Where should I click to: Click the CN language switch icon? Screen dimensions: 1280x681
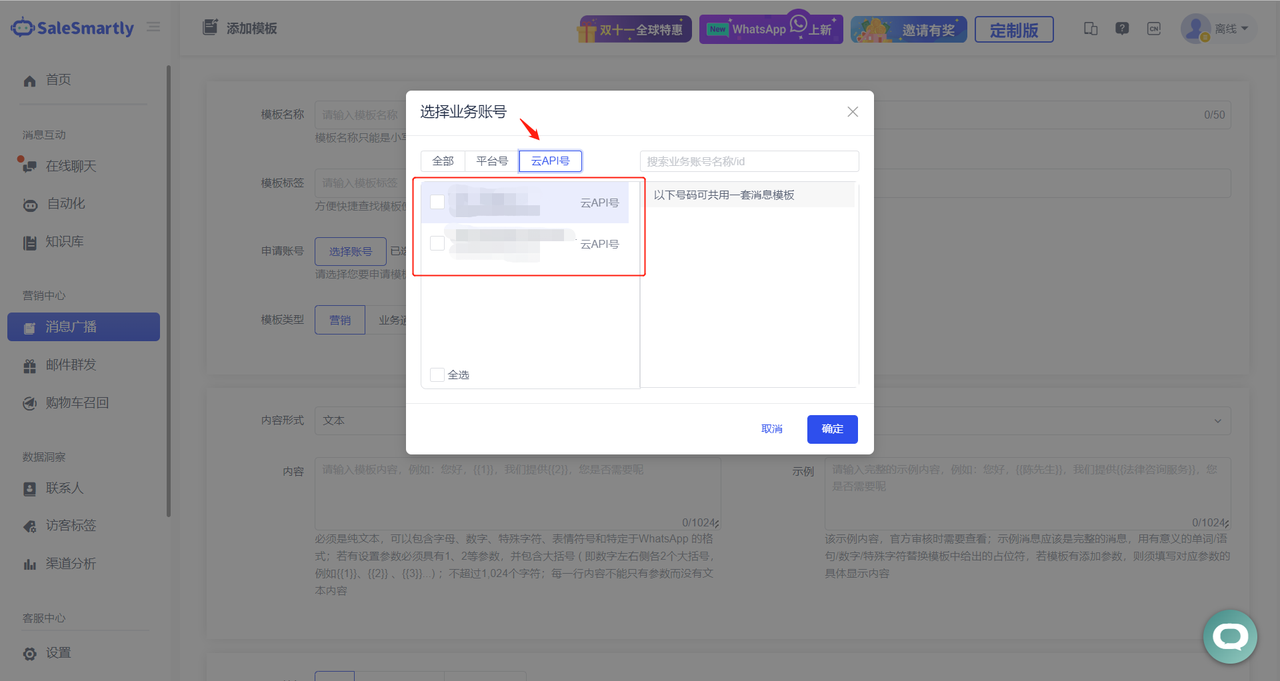(x=1154, y=29)
